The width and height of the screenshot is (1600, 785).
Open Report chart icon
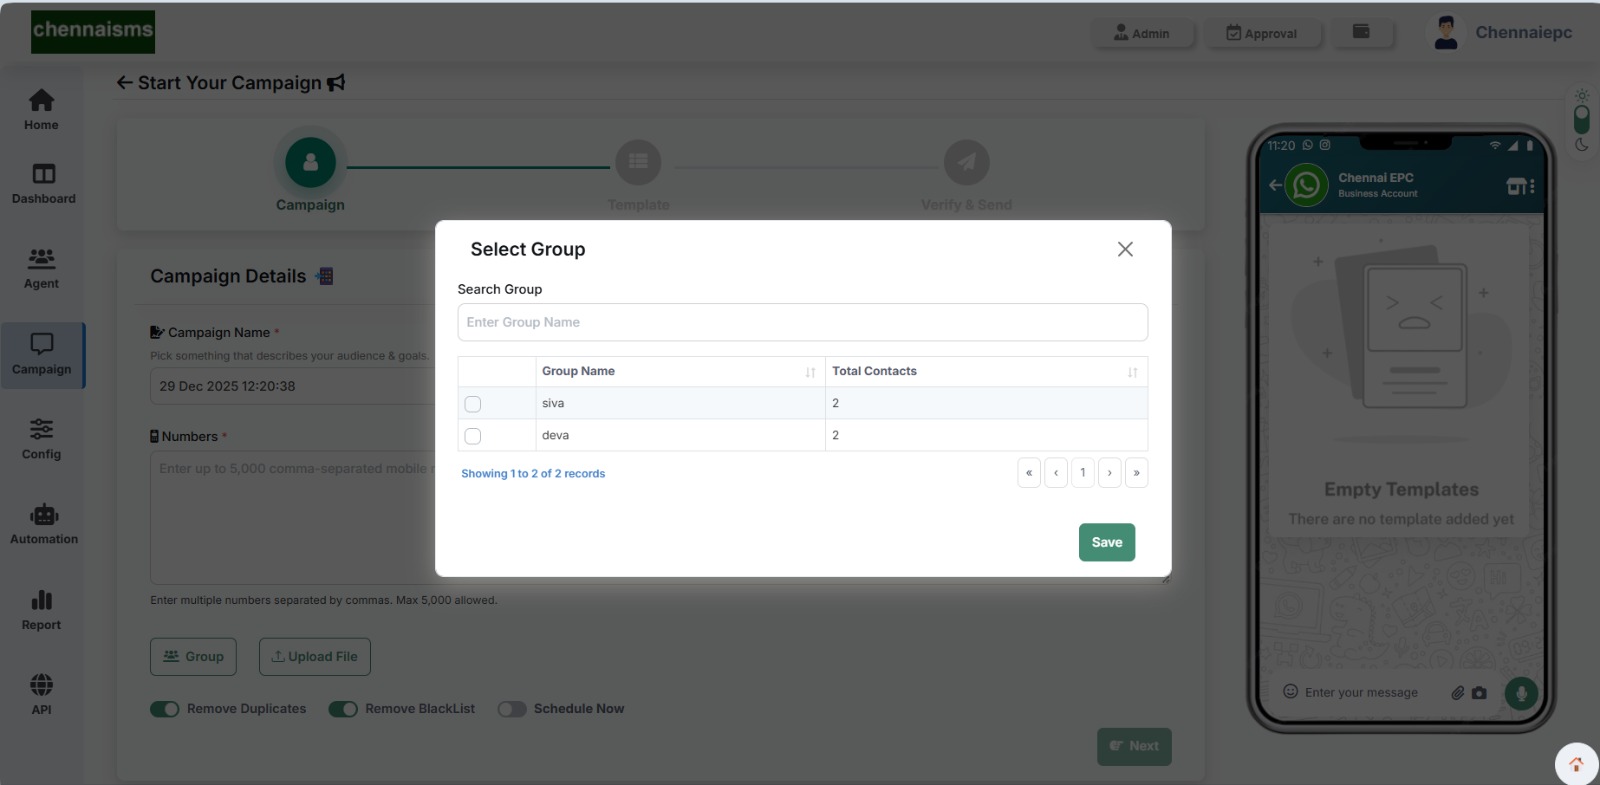point(41,609)
